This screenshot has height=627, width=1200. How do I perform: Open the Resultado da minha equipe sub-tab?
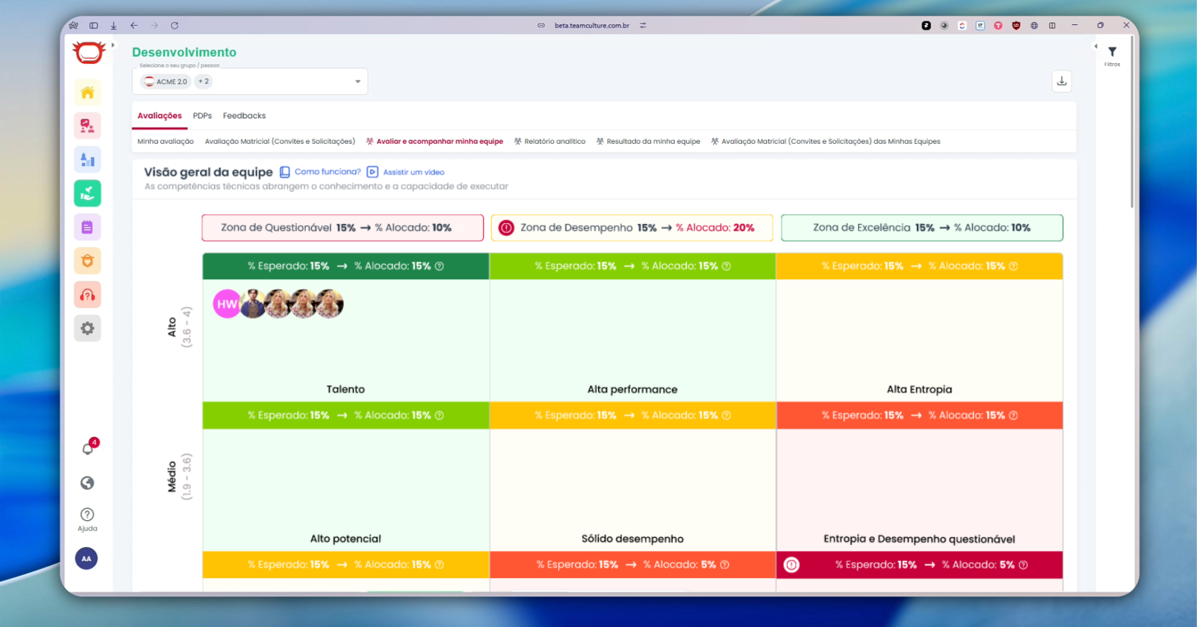[648, 142]
